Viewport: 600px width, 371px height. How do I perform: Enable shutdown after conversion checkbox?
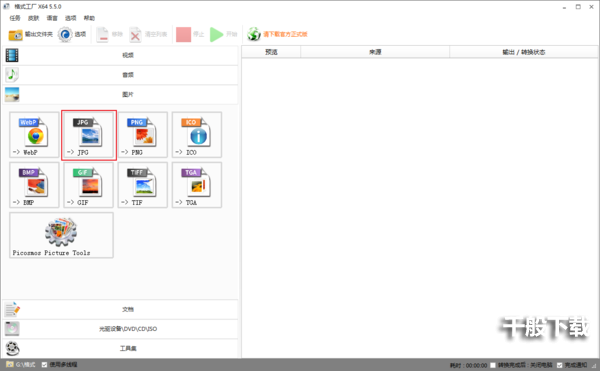tap(493, 365)
